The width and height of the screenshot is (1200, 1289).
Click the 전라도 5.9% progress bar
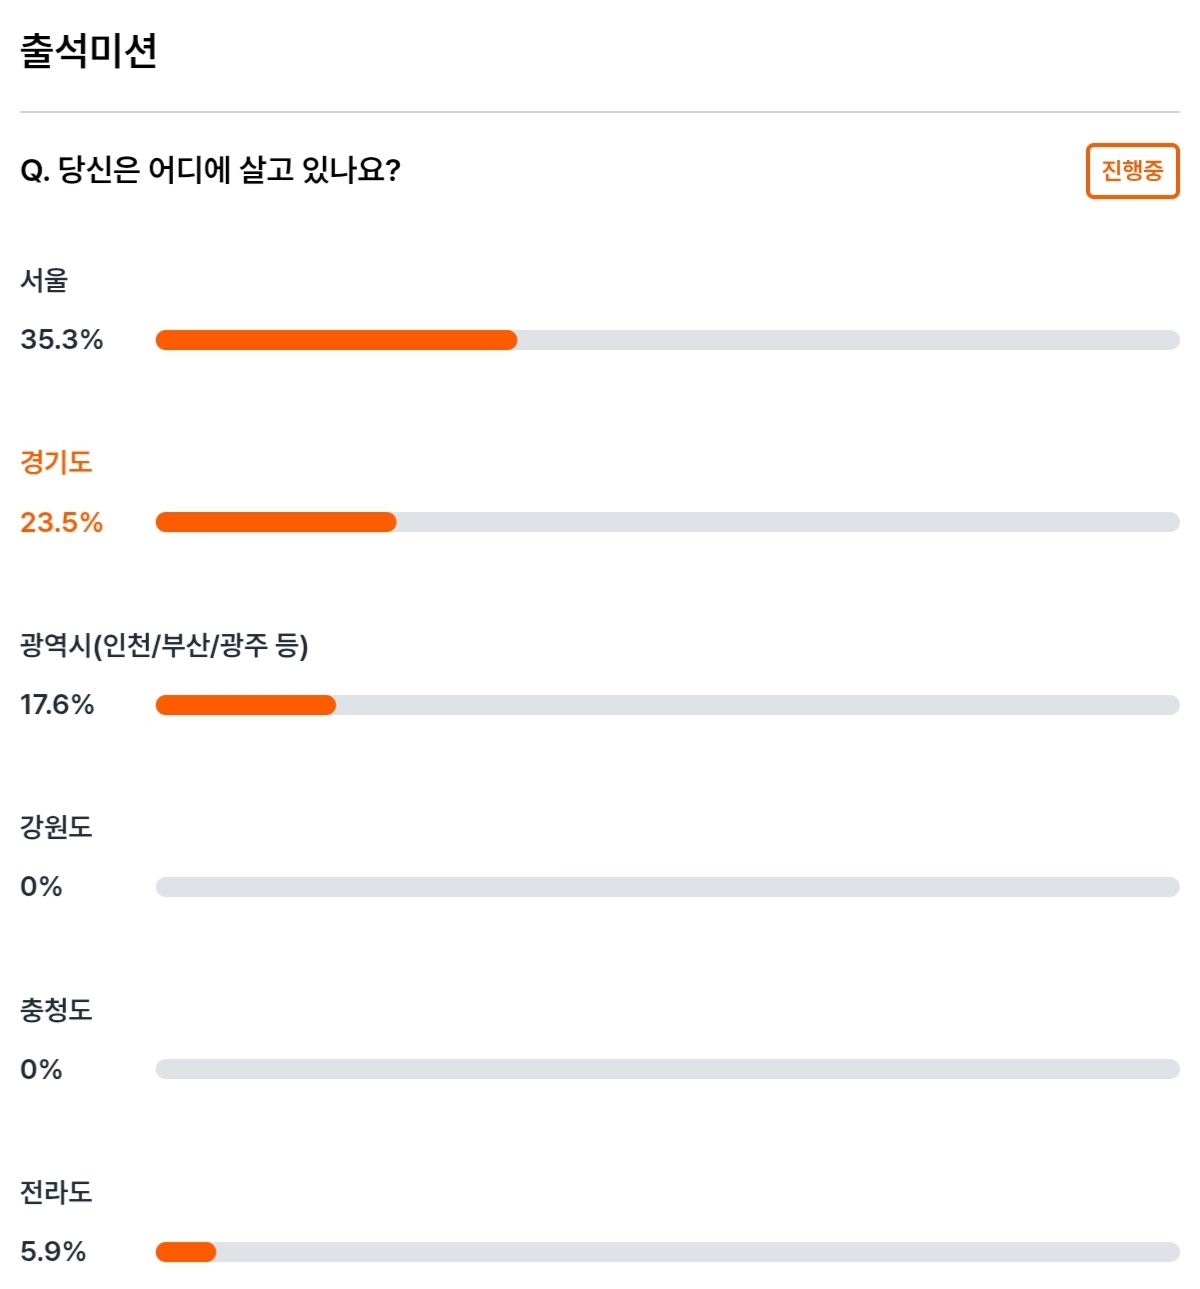(667, 1252)
